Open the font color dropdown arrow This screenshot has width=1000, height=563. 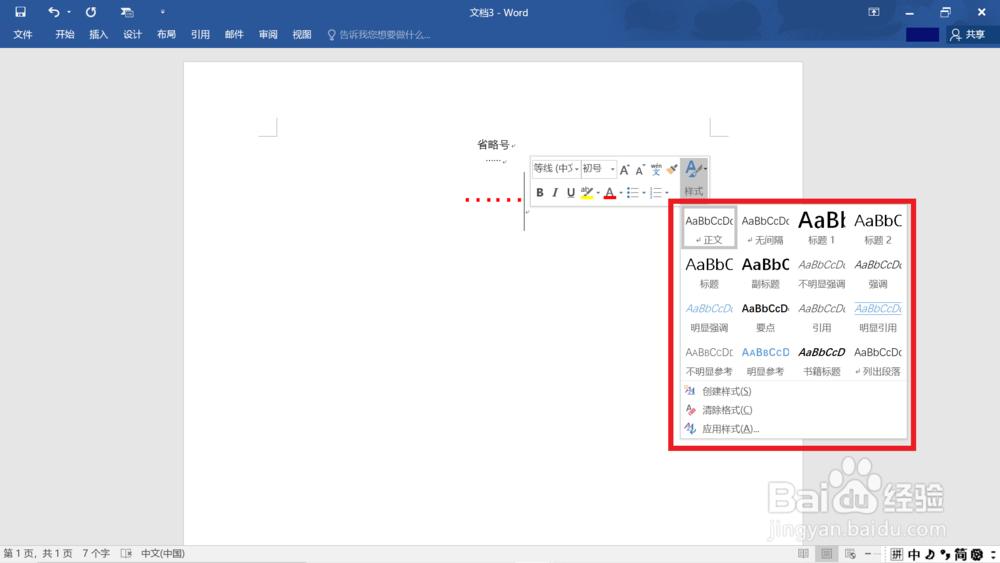point(621,193)
